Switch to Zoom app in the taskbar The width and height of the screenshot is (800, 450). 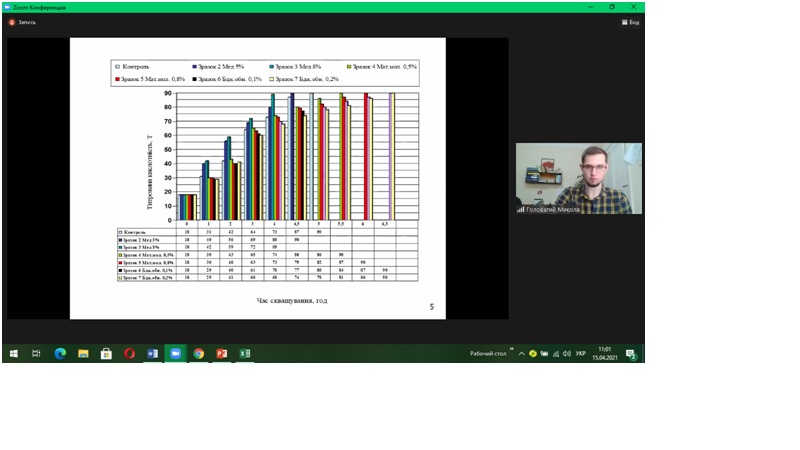[176, 354]
